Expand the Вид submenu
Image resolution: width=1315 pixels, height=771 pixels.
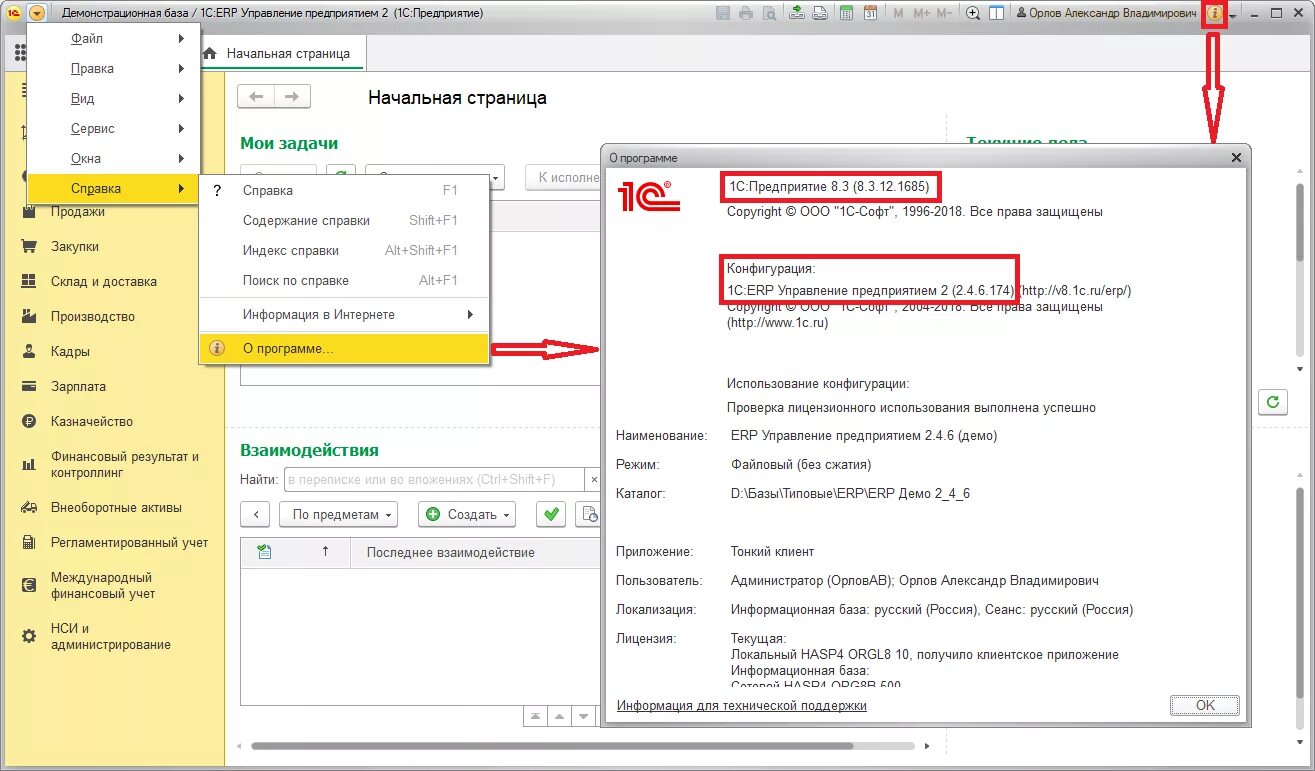pos(114,99)
